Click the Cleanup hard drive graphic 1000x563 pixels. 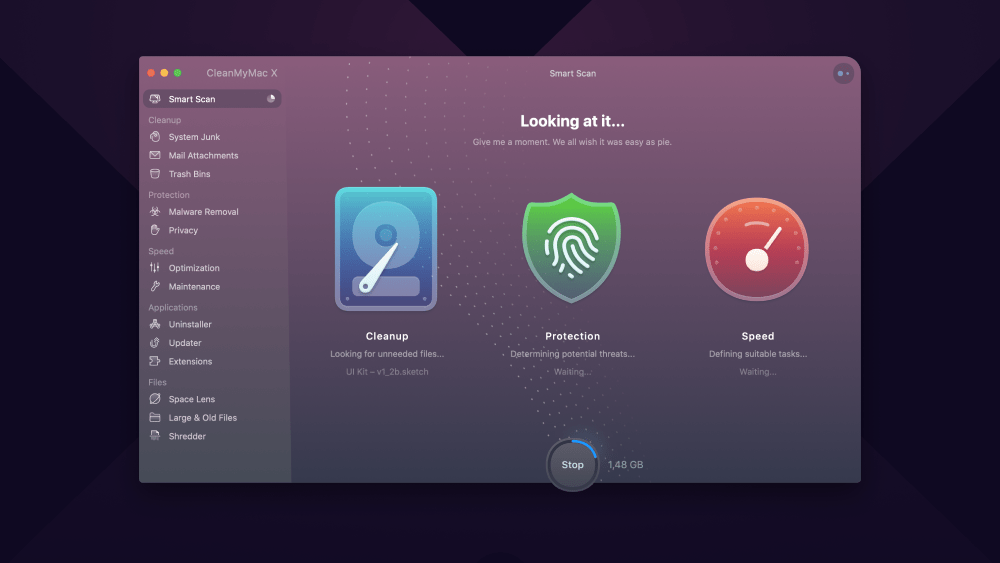386,248
